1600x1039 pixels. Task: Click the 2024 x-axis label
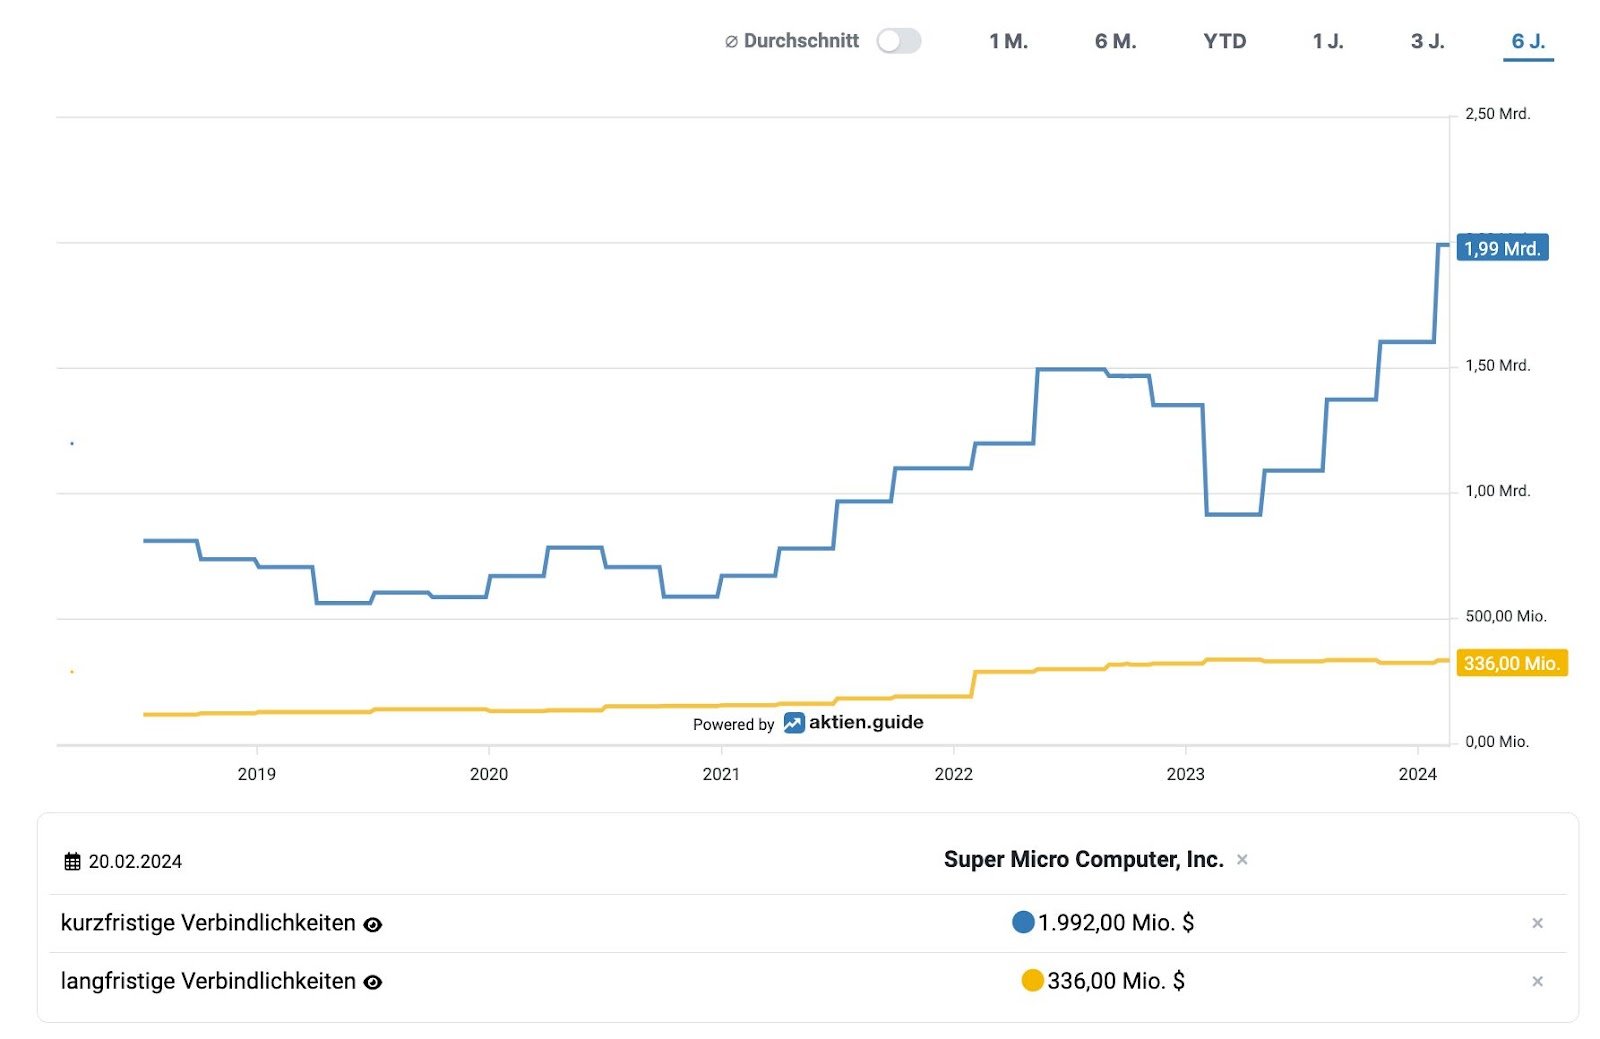click(x=1417, y=774)
